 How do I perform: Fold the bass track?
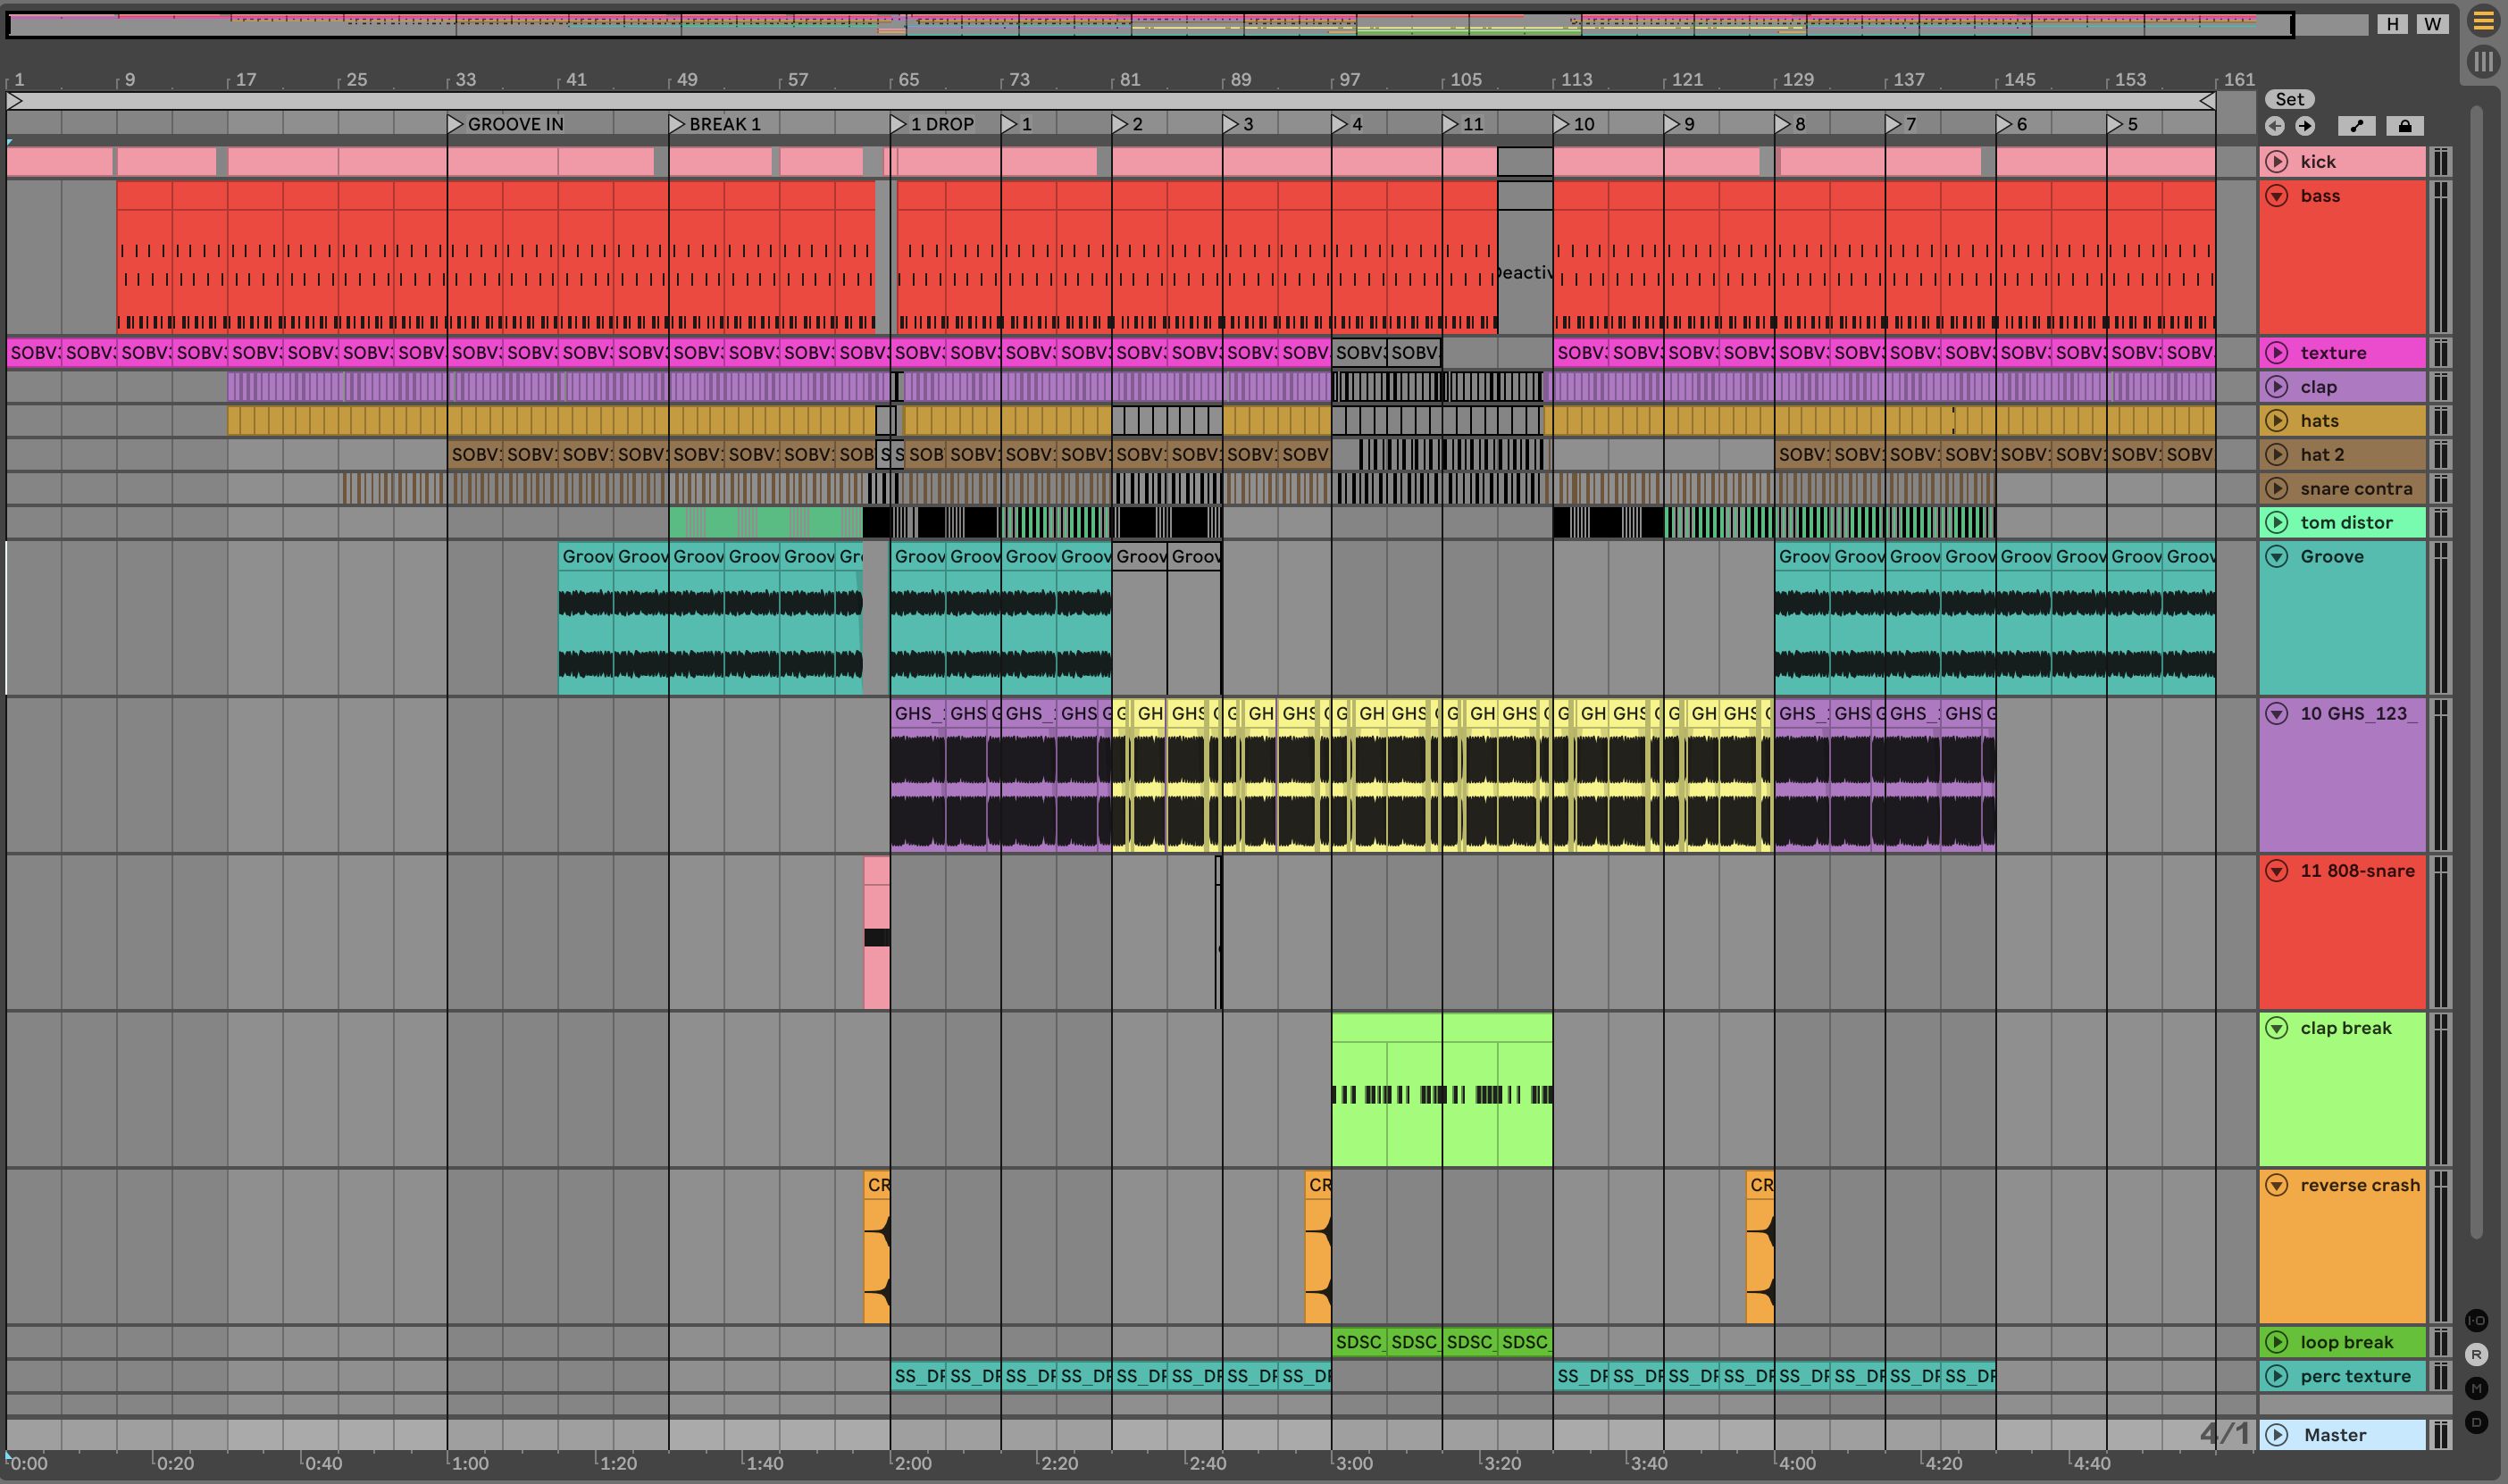[x=2277, y=196]
